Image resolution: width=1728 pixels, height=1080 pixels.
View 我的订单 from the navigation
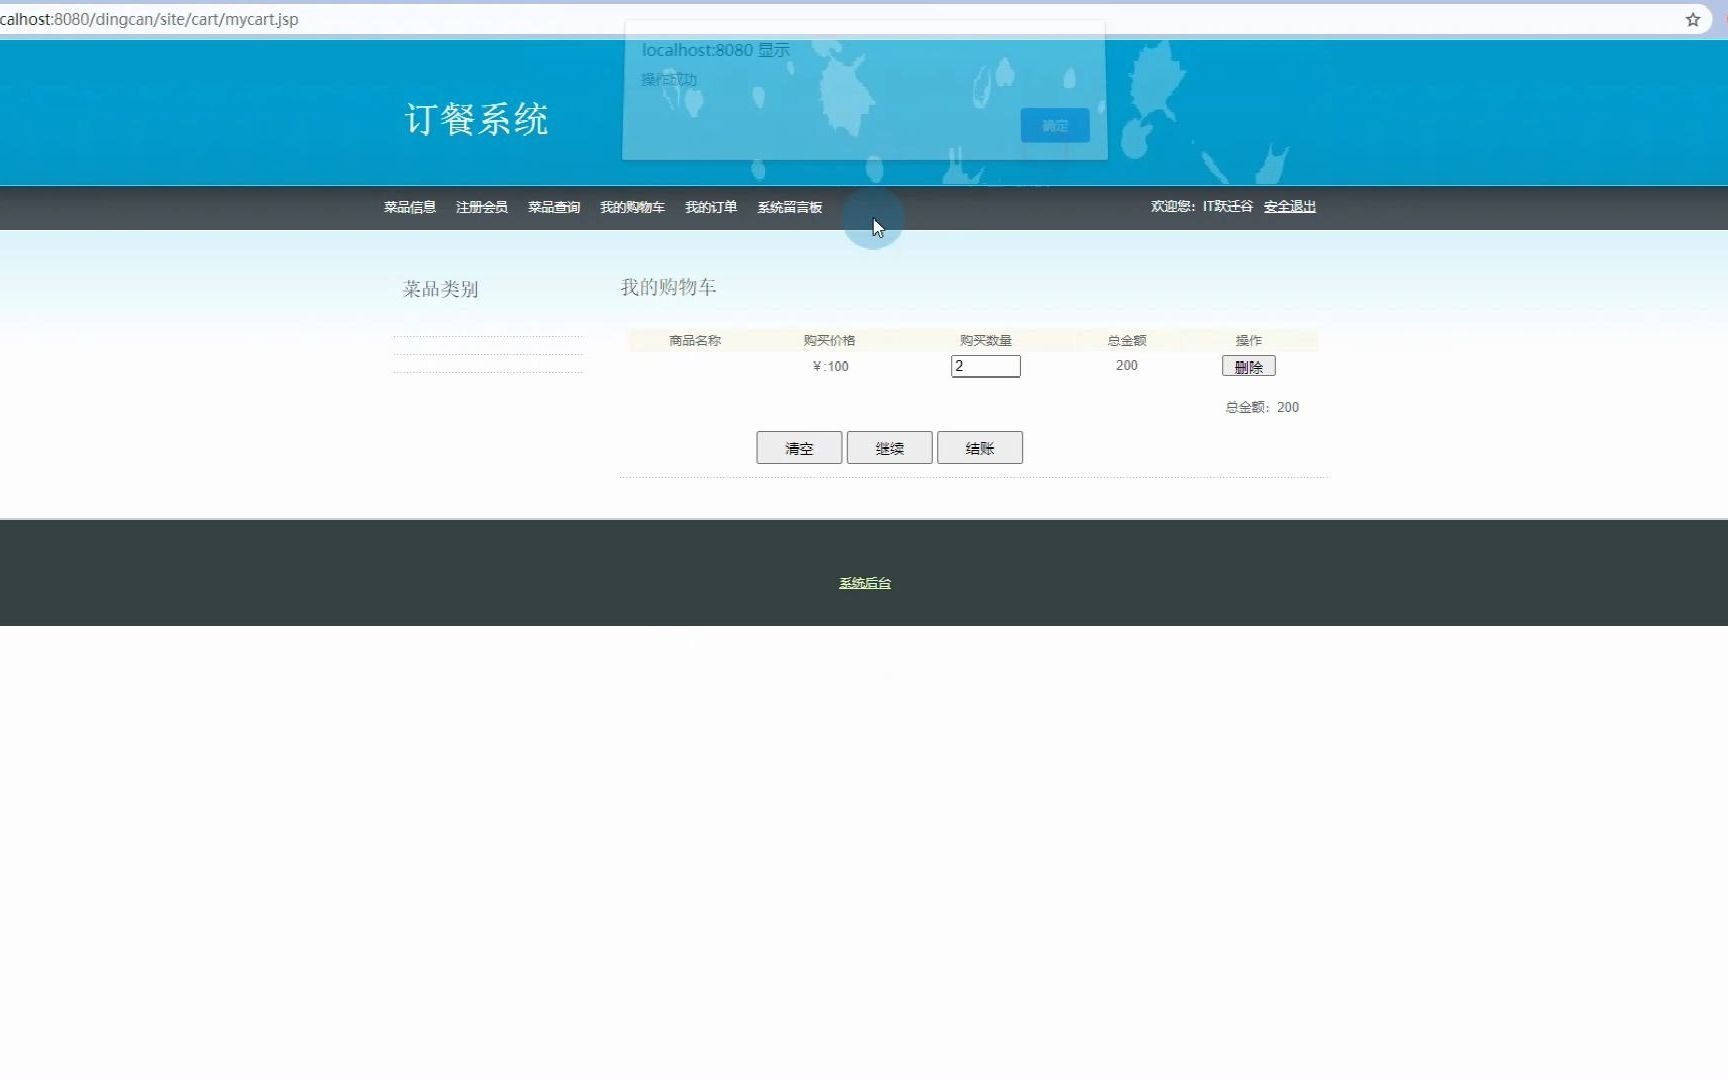711,207
